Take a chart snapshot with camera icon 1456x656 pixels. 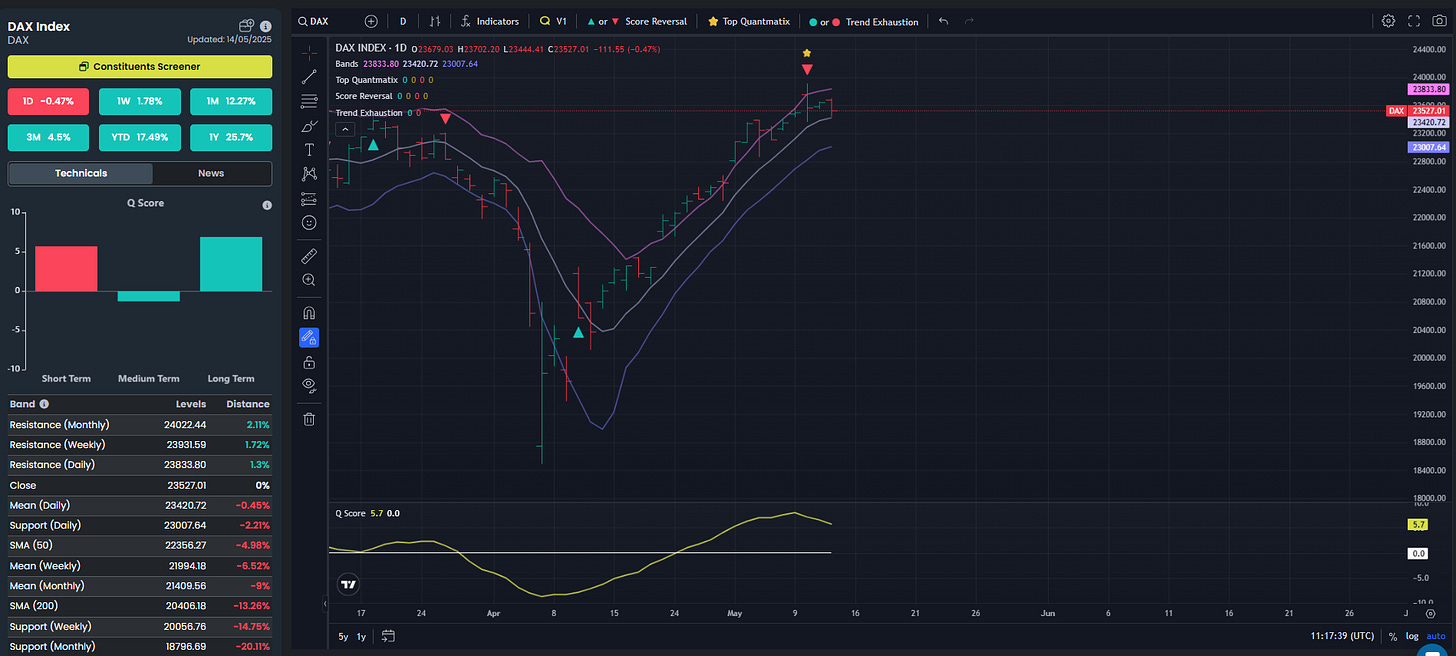pos(1440,21)
